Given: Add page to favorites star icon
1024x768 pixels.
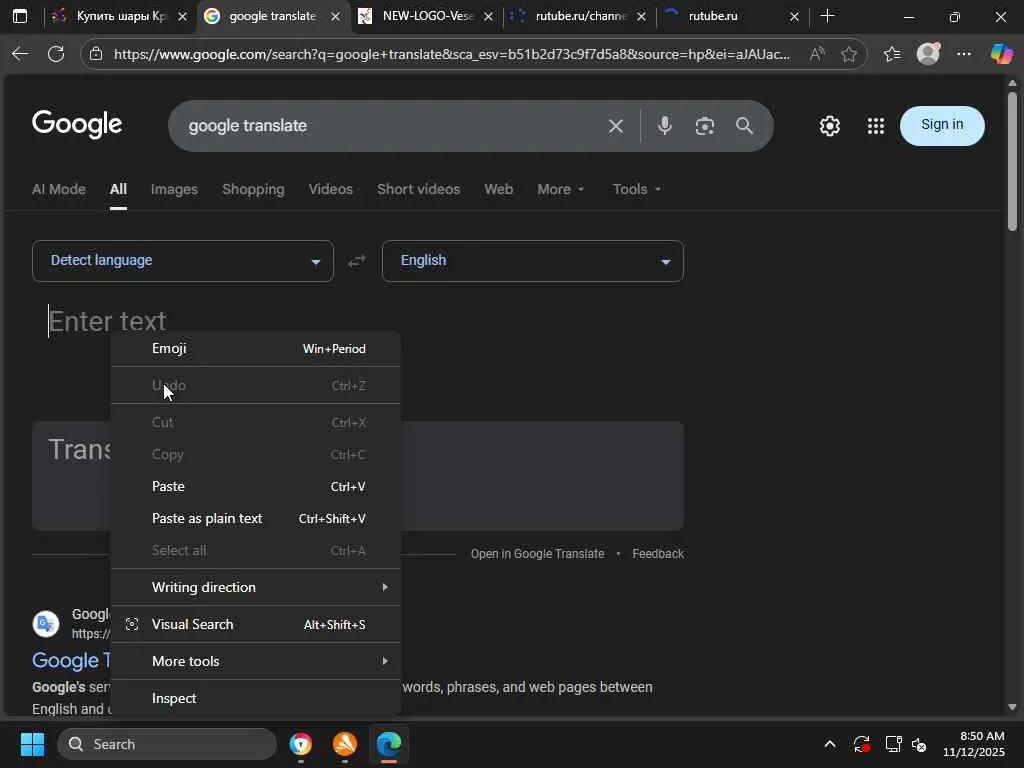Looking at the screenshot, I should pos(849,54).
